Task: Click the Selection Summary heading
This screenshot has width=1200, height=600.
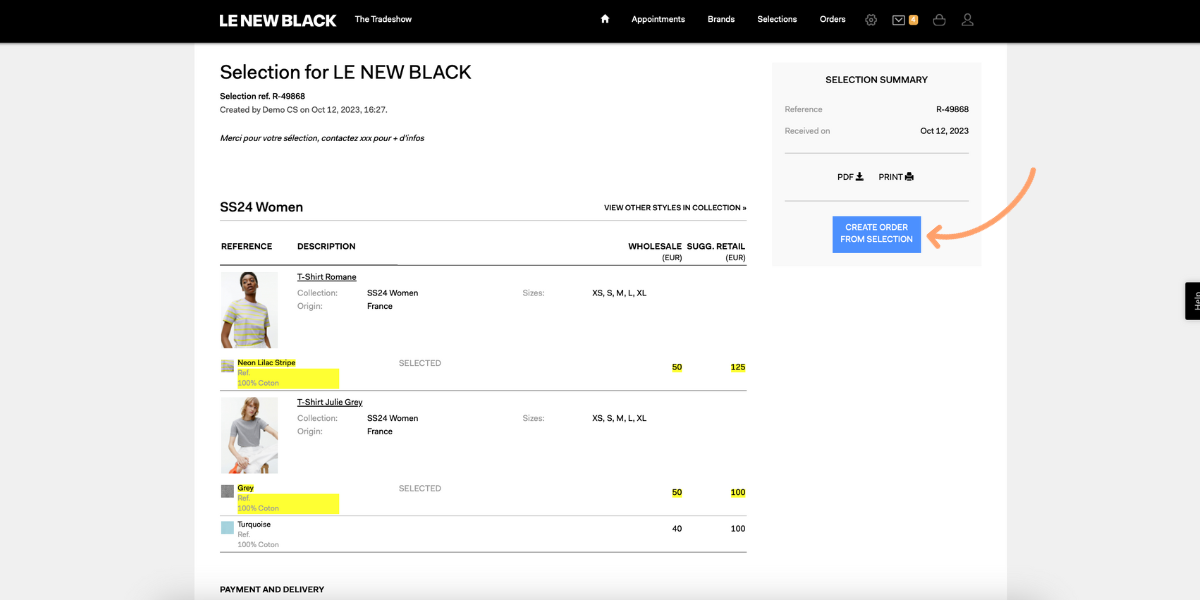Action: (x=876, y=79)
